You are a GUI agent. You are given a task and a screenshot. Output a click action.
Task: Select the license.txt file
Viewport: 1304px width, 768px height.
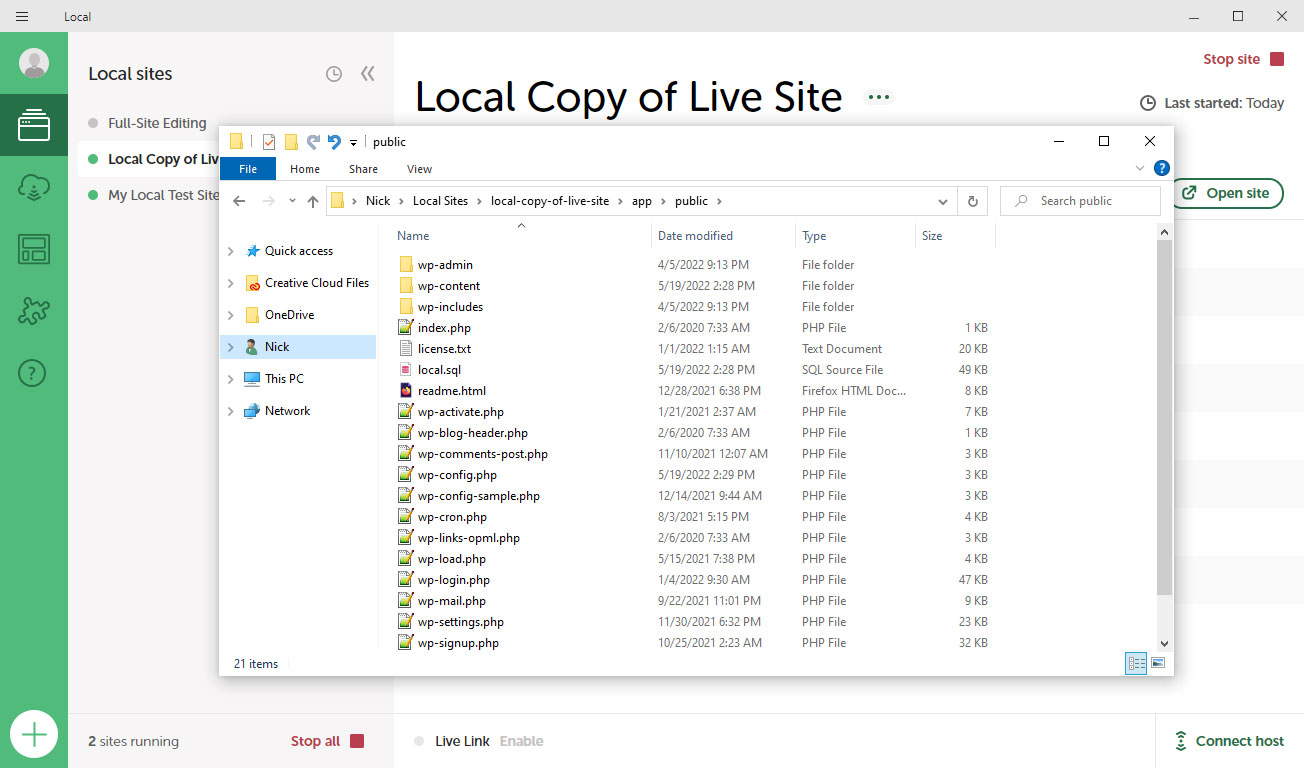(x=444, y=349)
